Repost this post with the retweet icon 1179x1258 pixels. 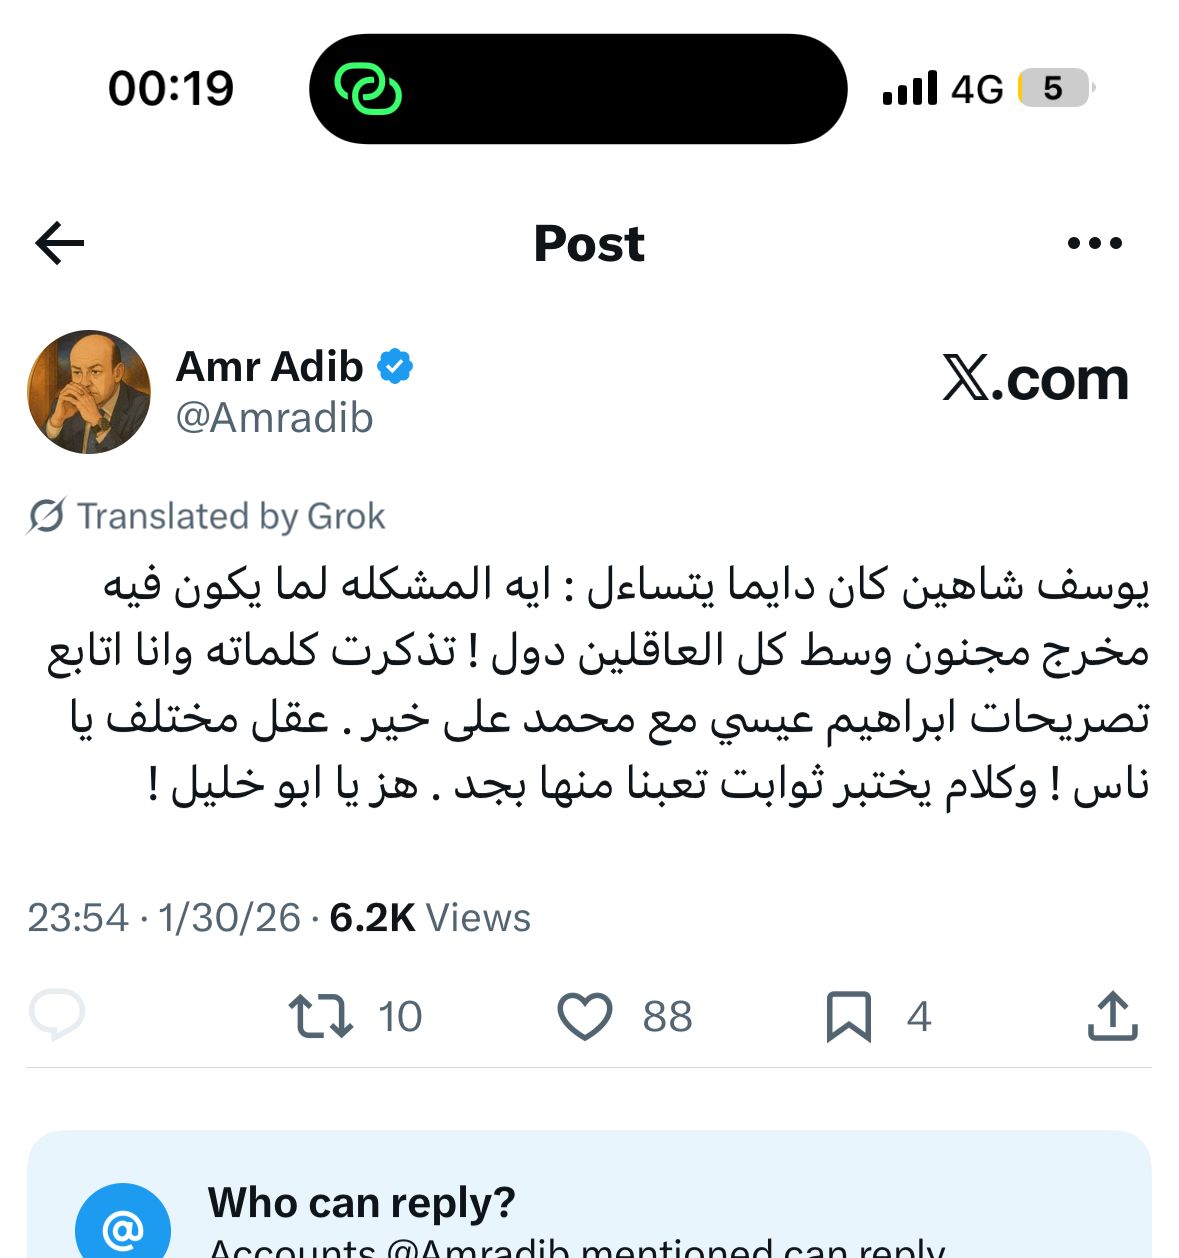click(320, 1016)
